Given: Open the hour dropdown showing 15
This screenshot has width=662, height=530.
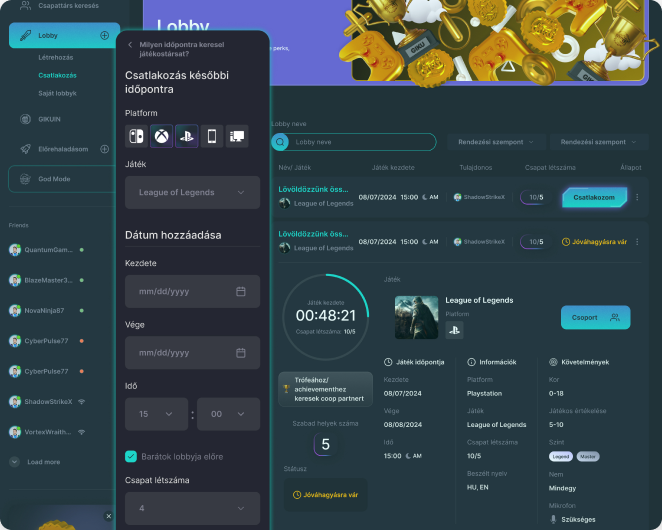Looking at the screenshot, I should tap(156, 413).
